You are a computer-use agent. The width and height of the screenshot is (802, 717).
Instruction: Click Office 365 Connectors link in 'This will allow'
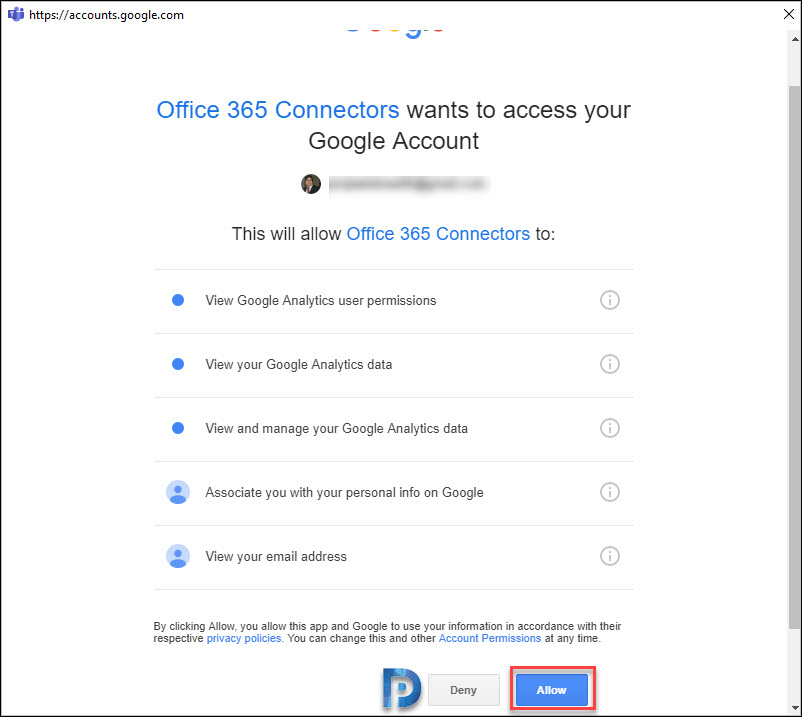point(438,234)
